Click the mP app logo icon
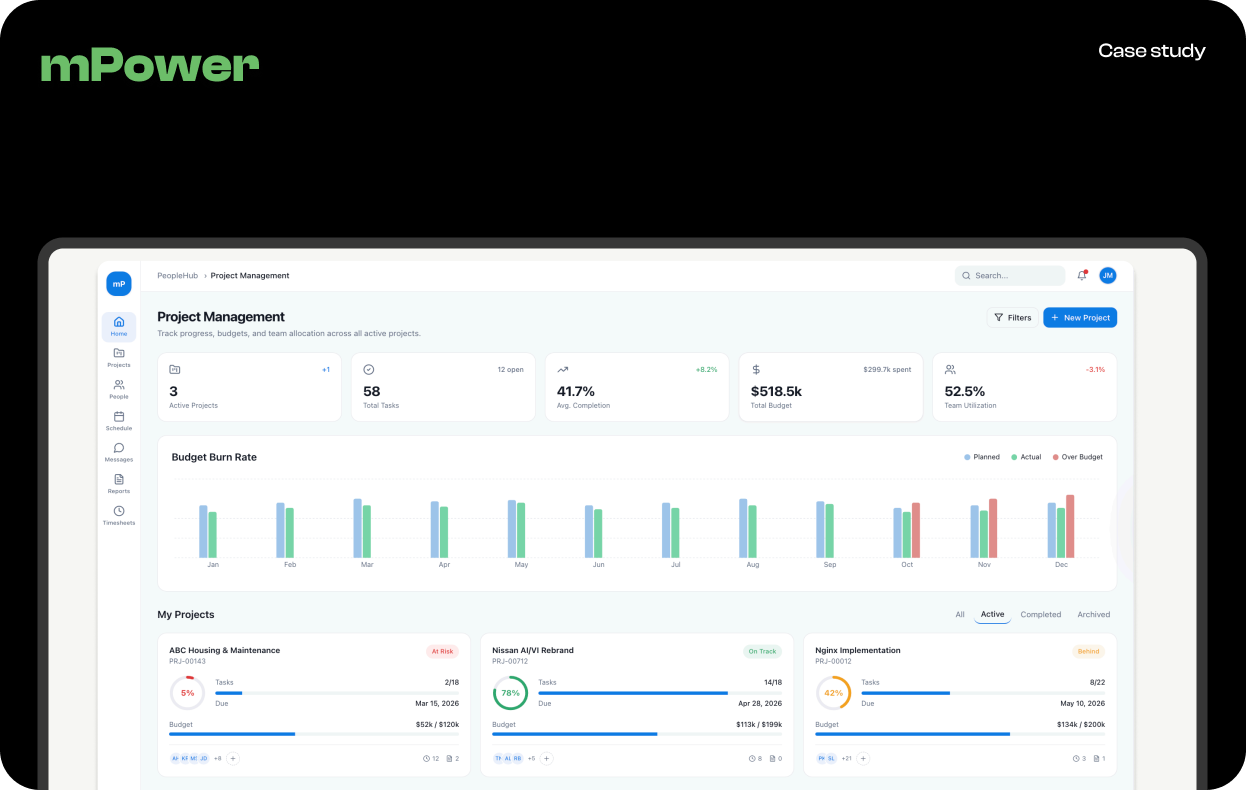Image resolution: width=1246 pixels, height=790 pixels. tap(119, 284)
